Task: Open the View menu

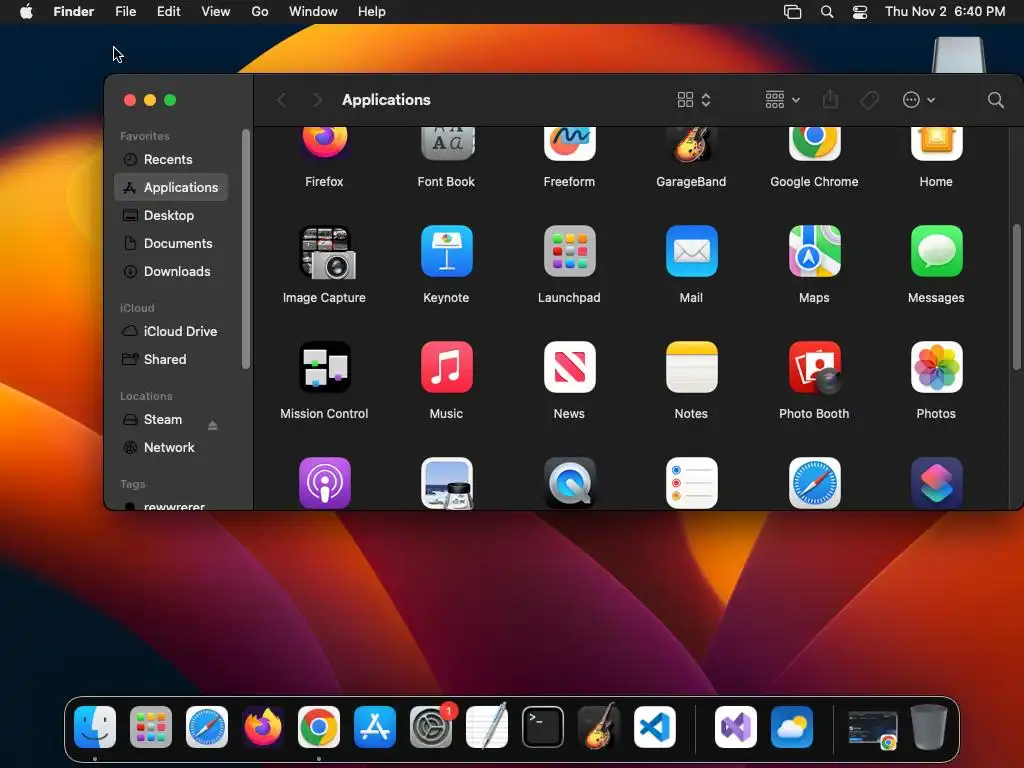Action: 216,12
